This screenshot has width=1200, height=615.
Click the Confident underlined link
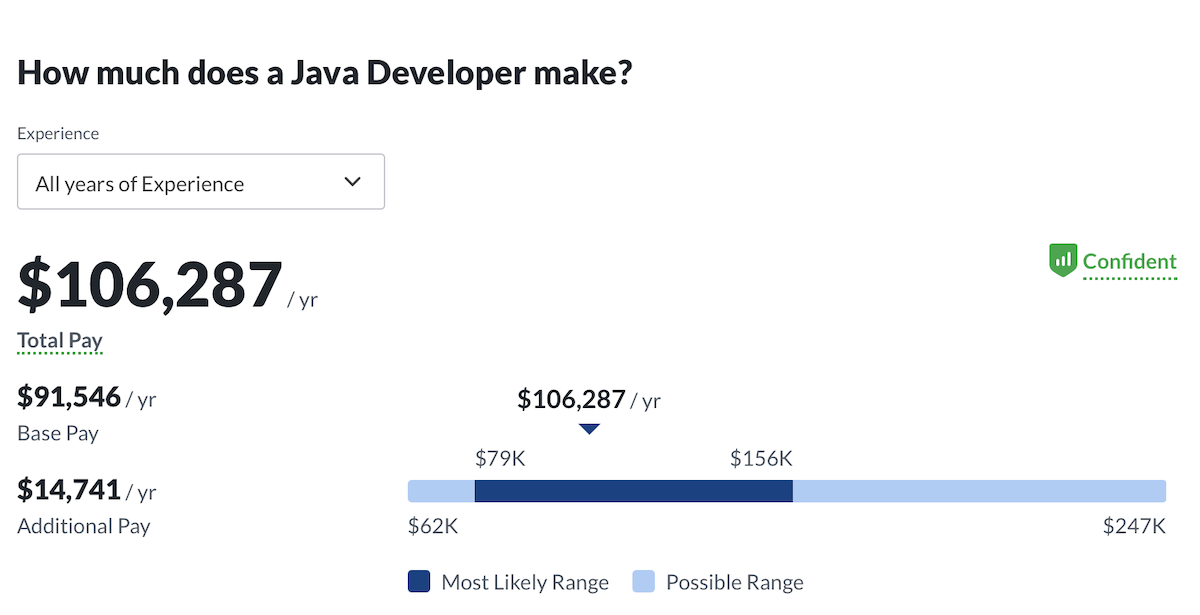[1130, 262]
